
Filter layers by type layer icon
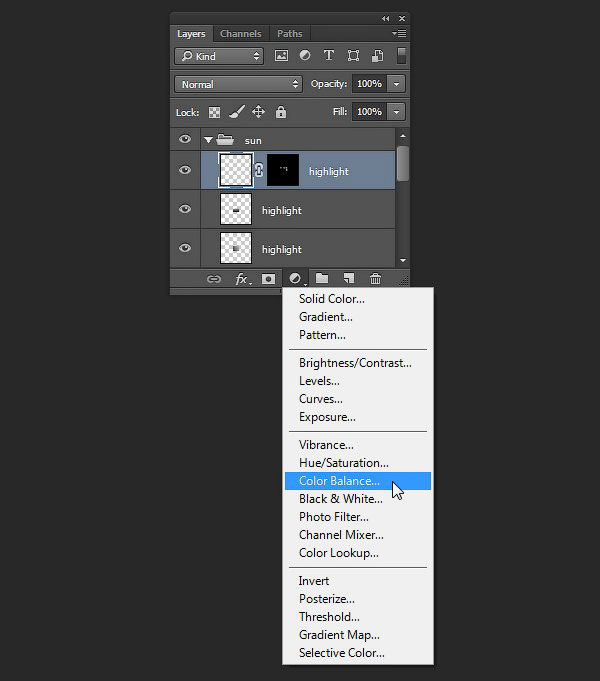329,55
